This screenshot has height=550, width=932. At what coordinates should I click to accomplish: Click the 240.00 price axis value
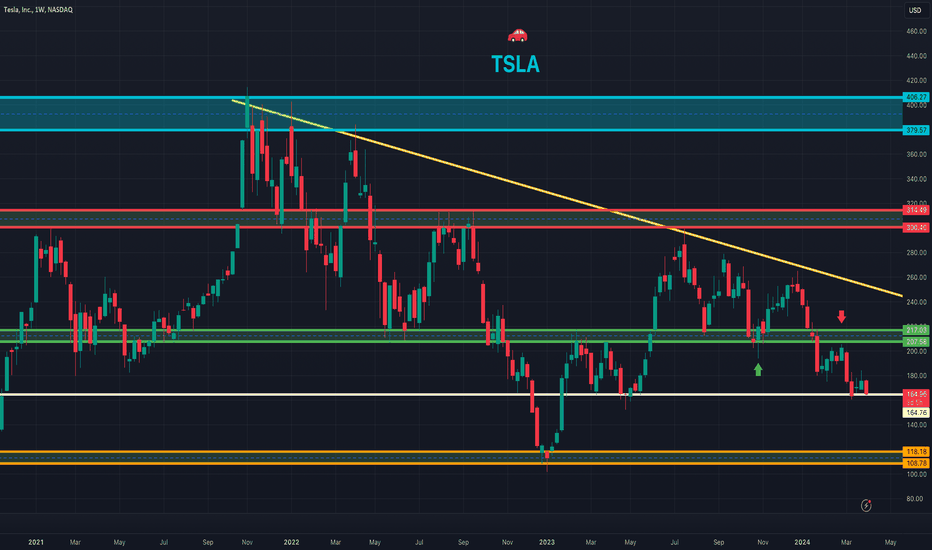[916, 301]
